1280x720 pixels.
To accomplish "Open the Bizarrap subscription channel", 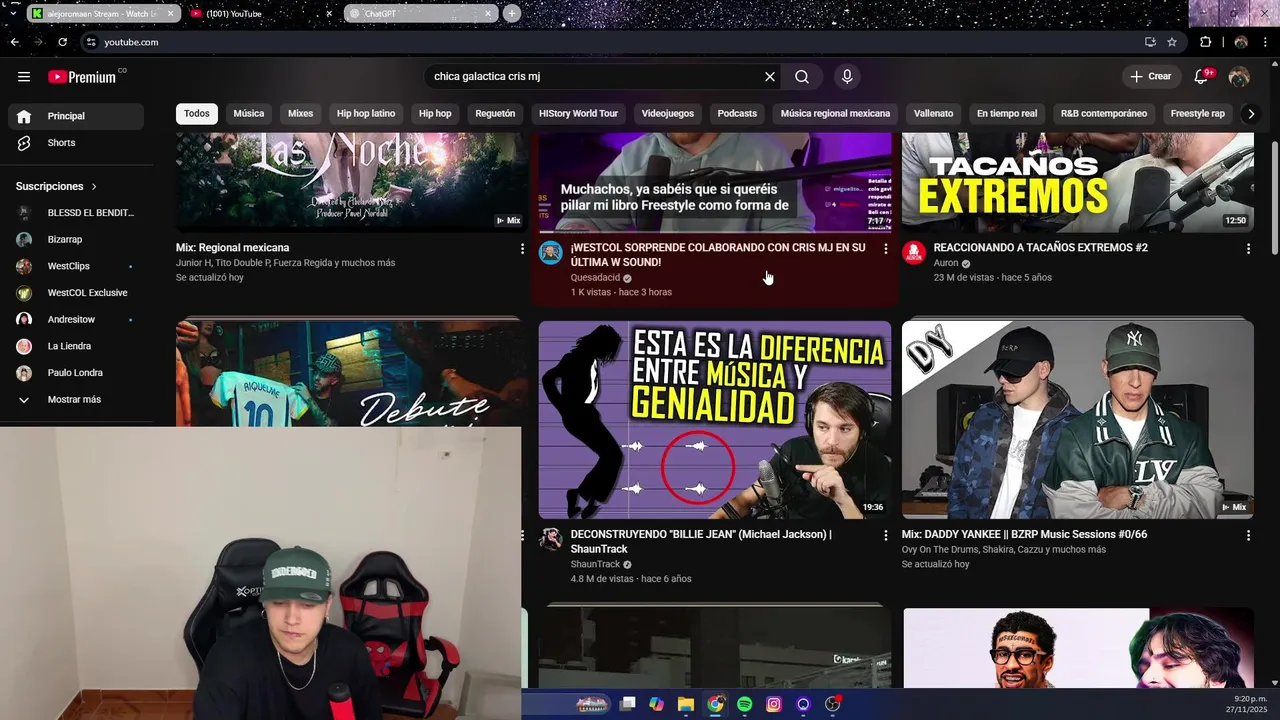I will pos(76,240).
